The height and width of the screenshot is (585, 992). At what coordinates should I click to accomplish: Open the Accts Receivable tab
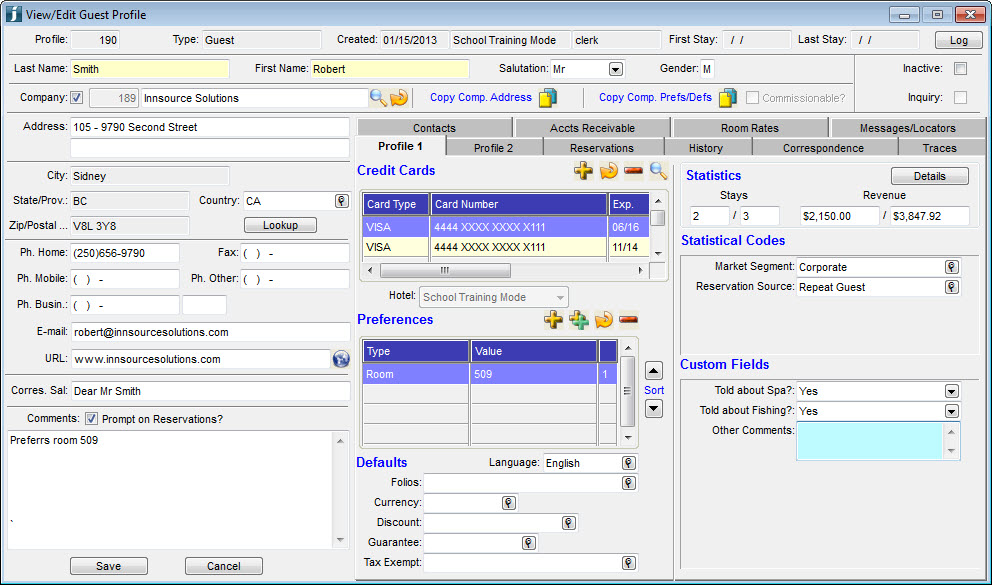[x=592, y=128]
